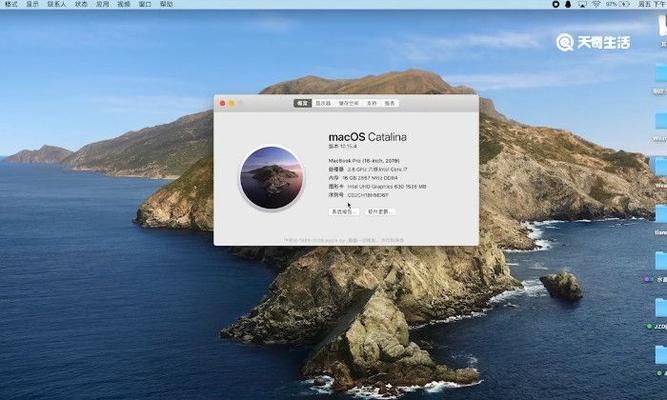Screen dimensions: 667x400
Task: Switch to the 显示器 tab
Action: point(323,103)
